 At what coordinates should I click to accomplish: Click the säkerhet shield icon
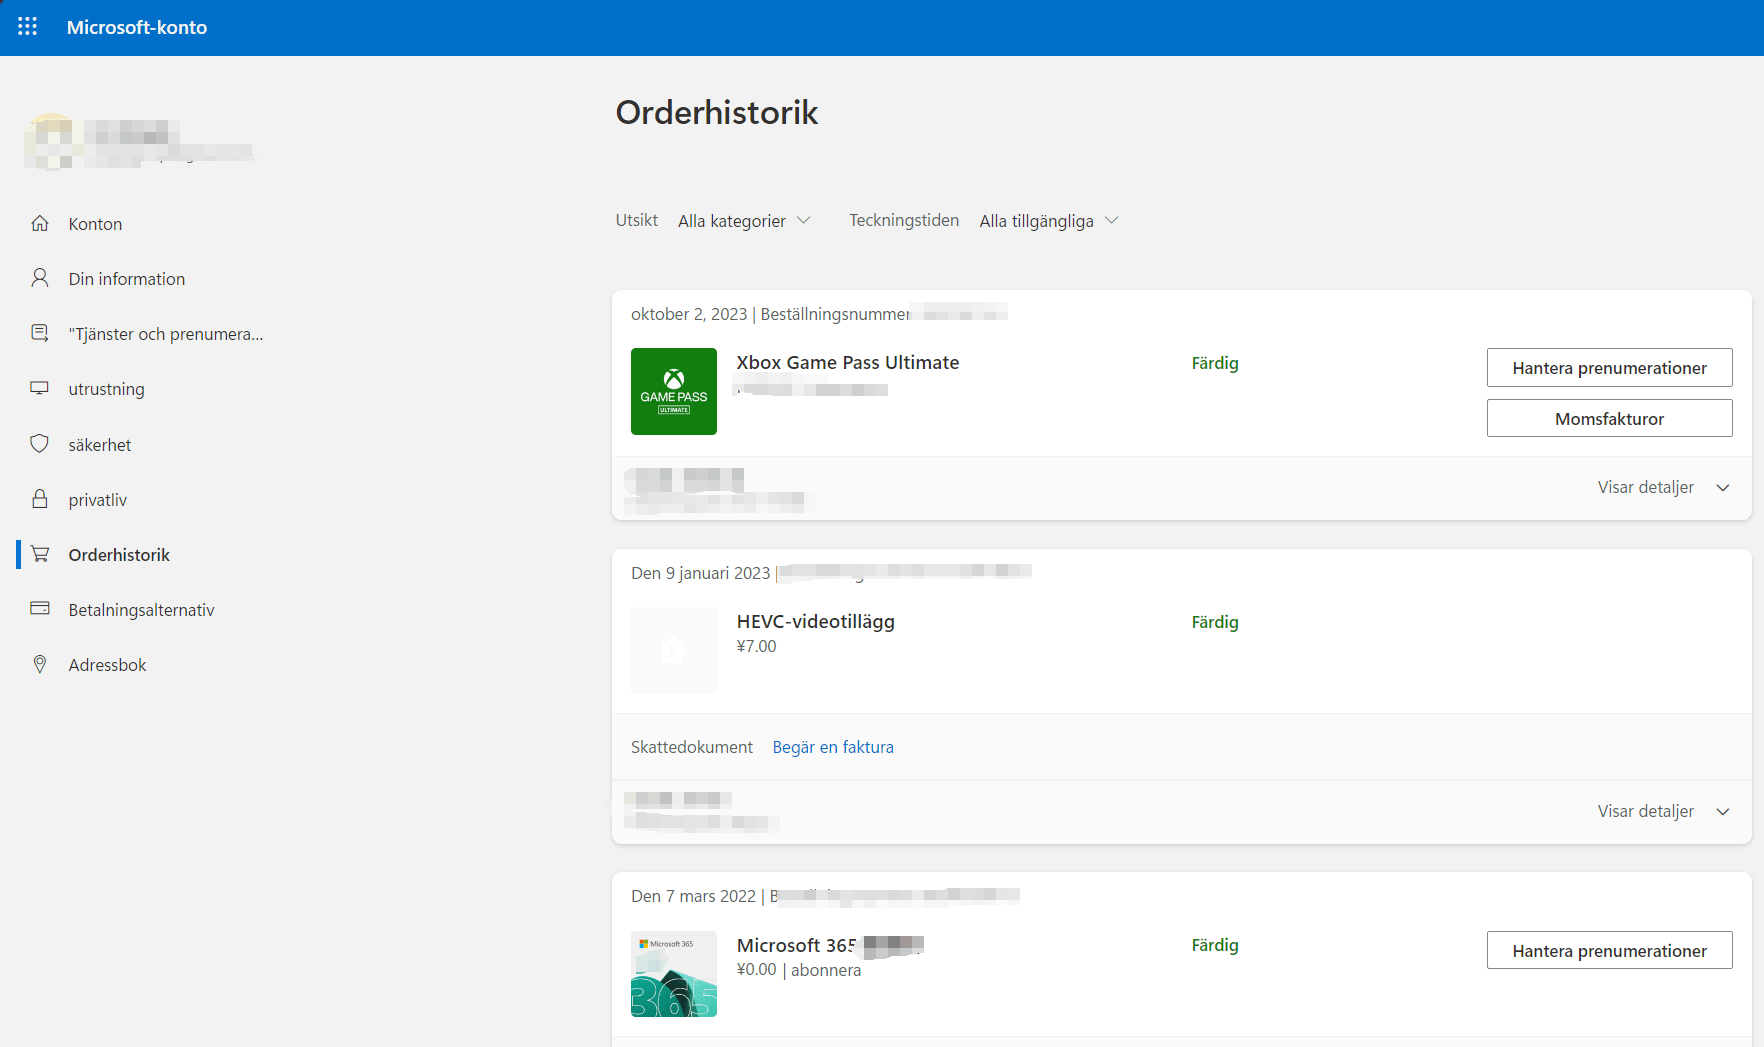point(40,444)
